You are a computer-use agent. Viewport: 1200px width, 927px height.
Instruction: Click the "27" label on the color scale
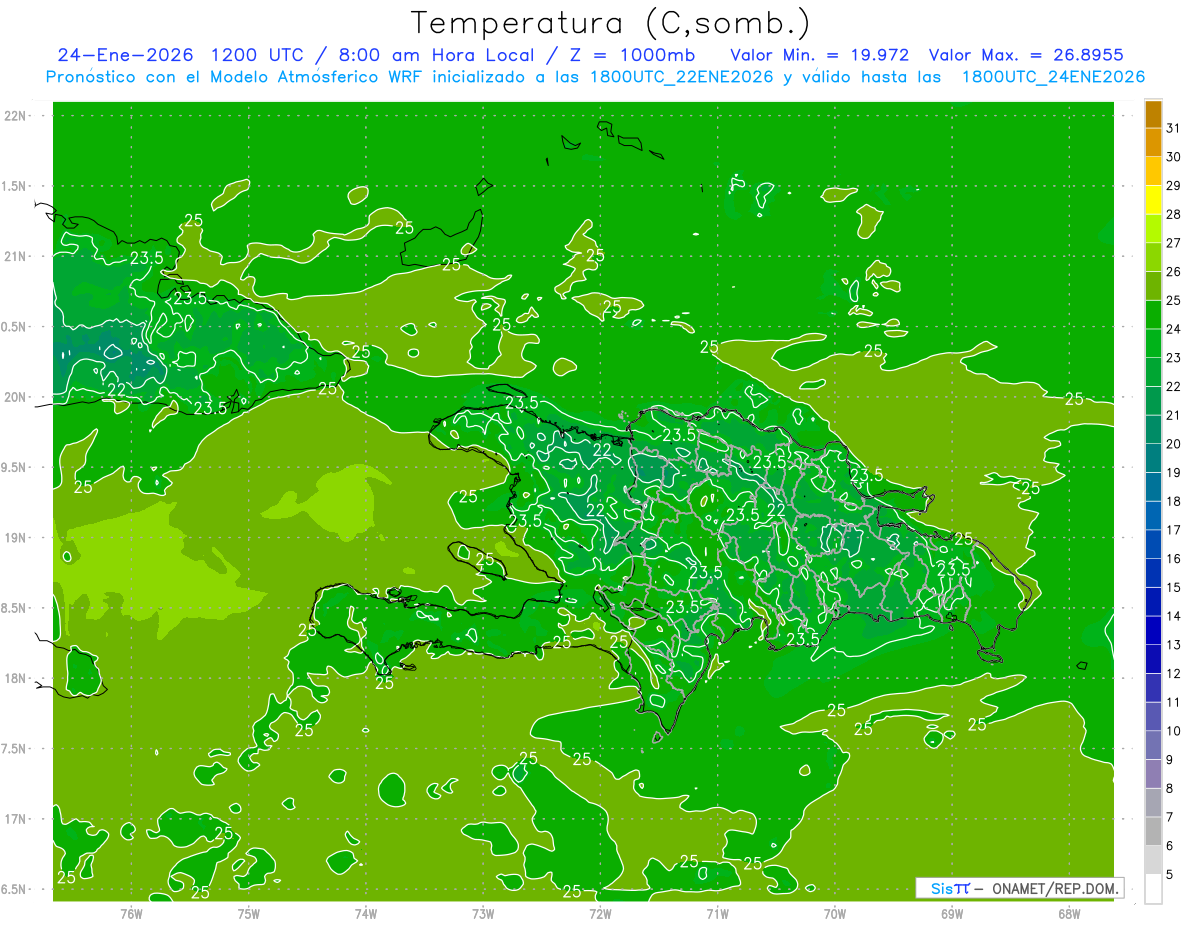[x=1174, y=243]
